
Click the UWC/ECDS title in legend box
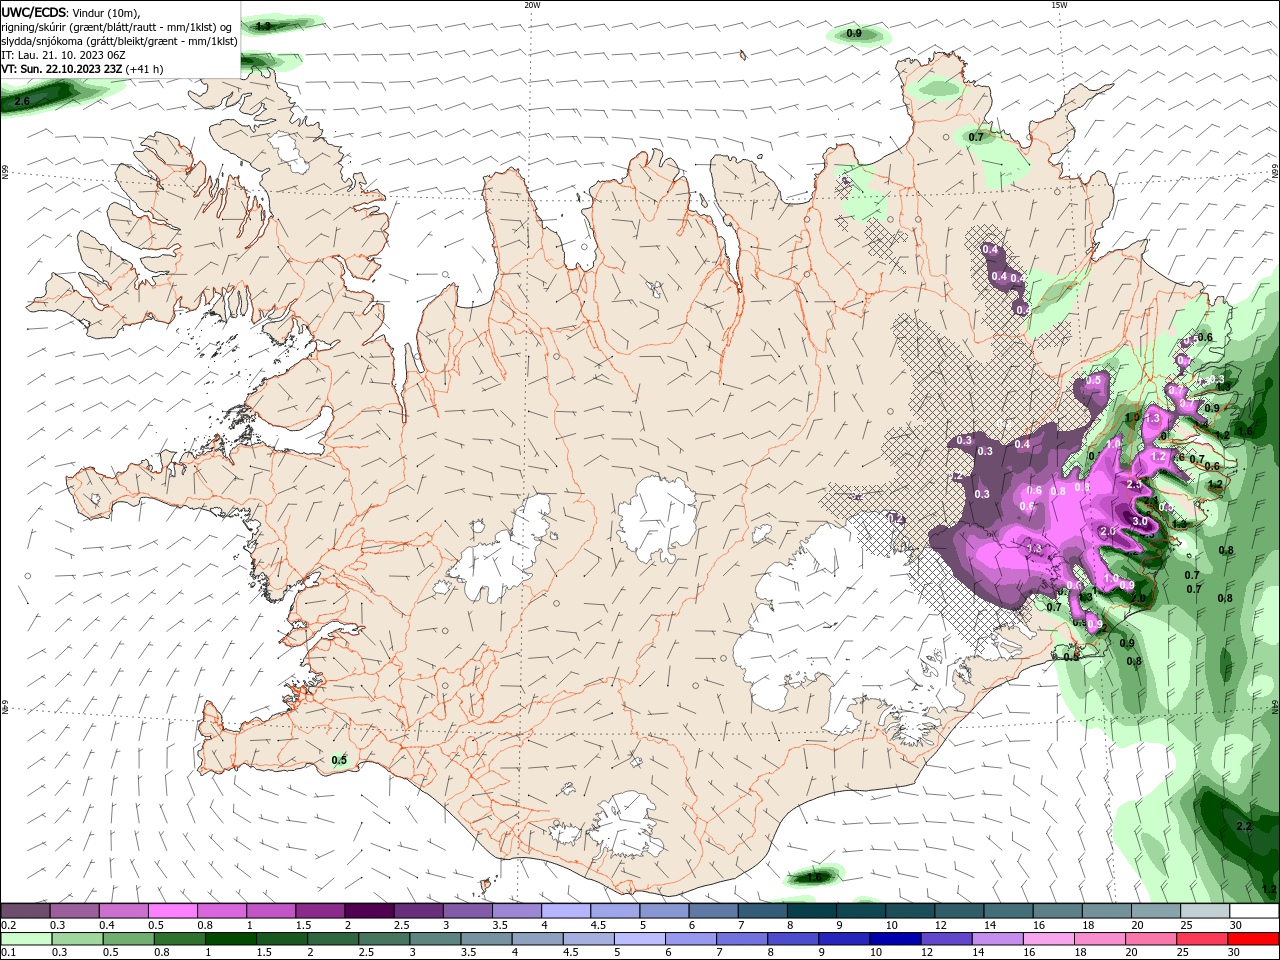click(x=34, y=12)
